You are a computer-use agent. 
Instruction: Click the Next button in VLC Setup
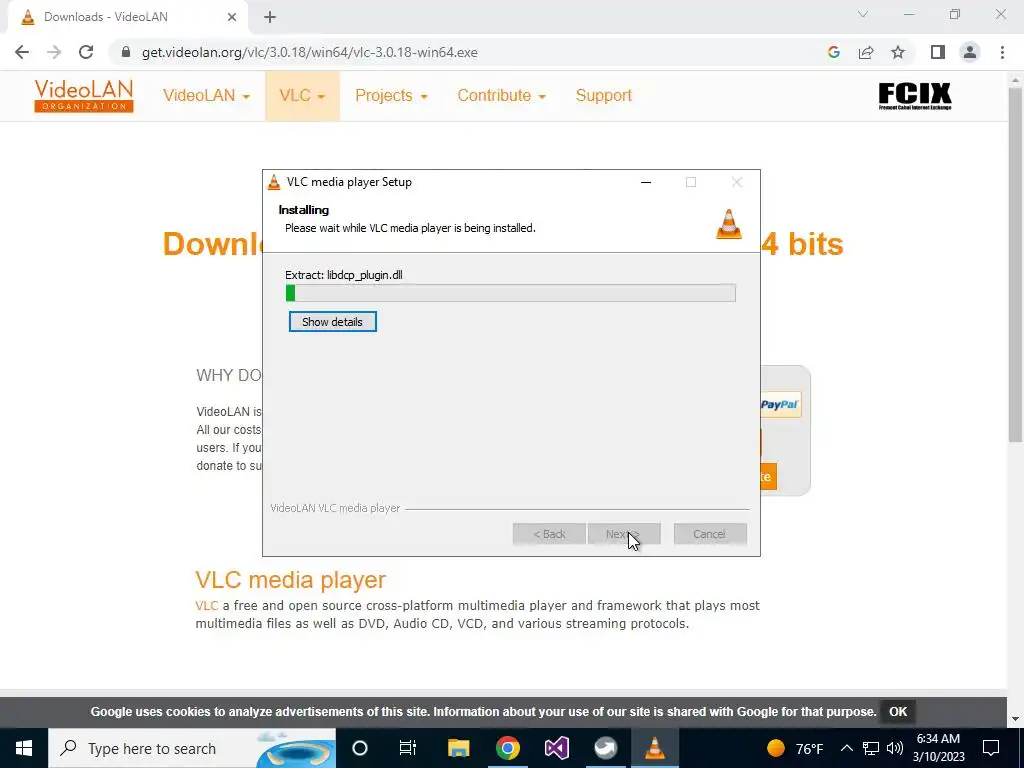coord(624,534)
